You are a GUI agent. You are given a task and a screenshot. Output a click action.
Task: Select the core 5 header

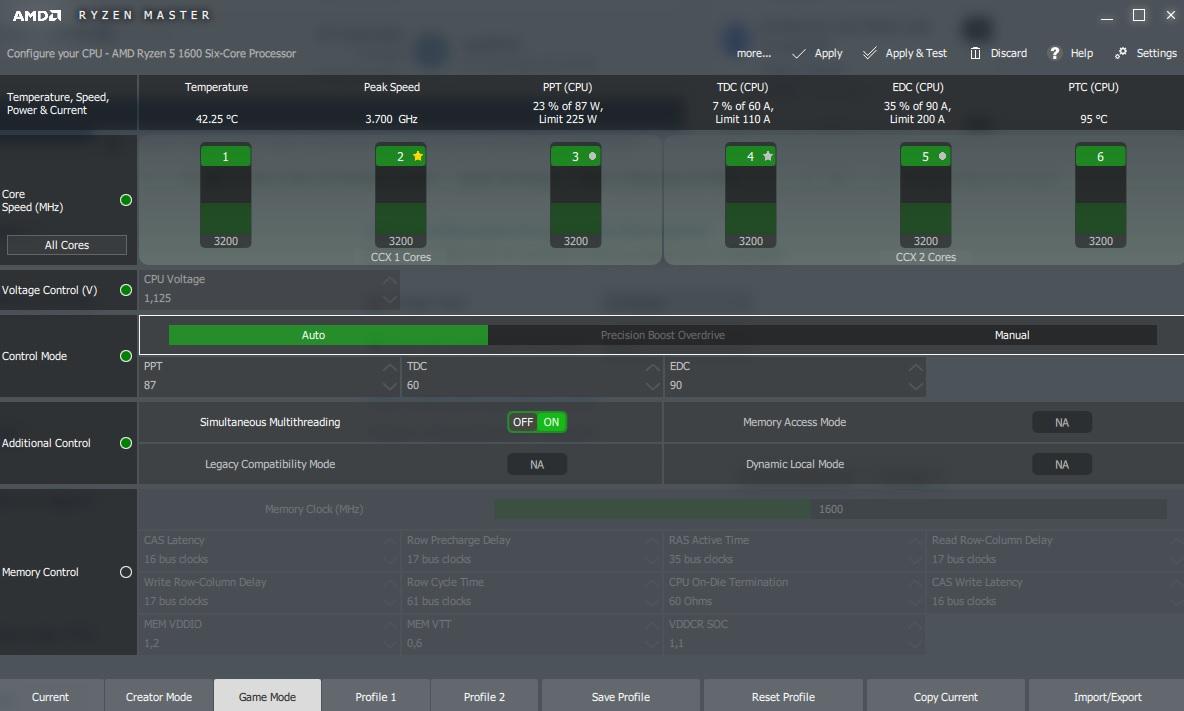pyautogui.click(x=925, y=156)
